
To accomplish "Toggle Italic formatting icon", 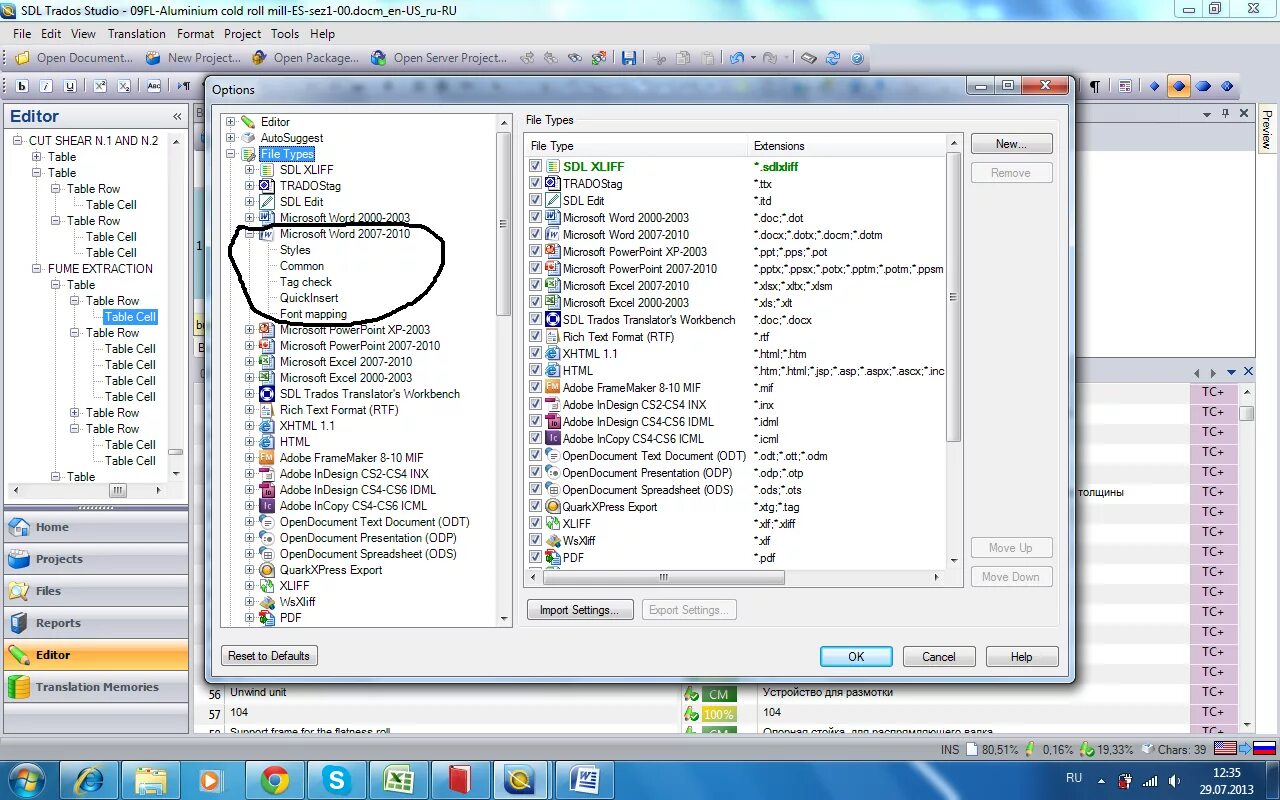I will pos(46,86).
